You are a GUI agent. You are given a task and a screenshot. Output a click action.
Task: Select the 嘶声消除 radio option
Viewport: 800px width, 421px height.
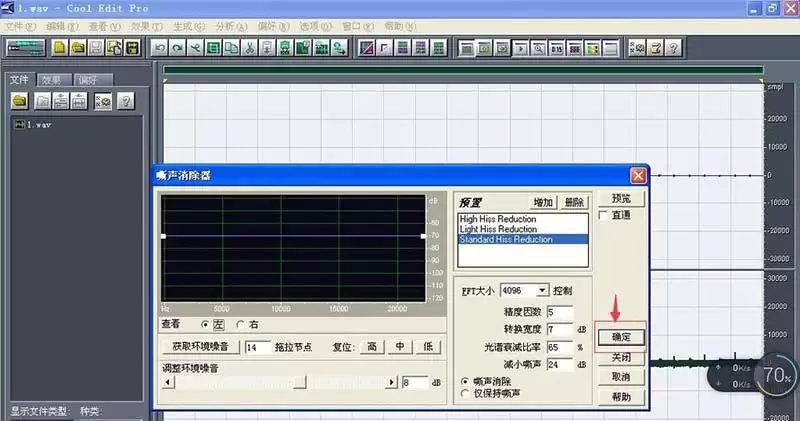tap(464, 381)
